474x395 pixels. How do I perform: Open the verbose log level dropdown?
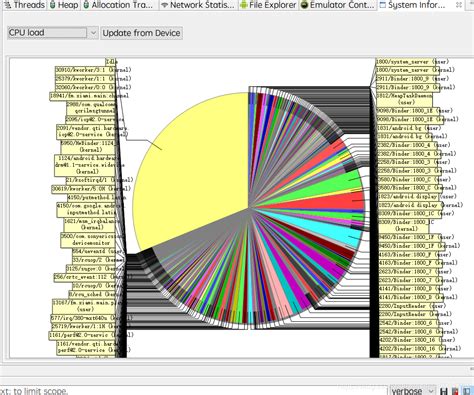[x=412, y=391]
